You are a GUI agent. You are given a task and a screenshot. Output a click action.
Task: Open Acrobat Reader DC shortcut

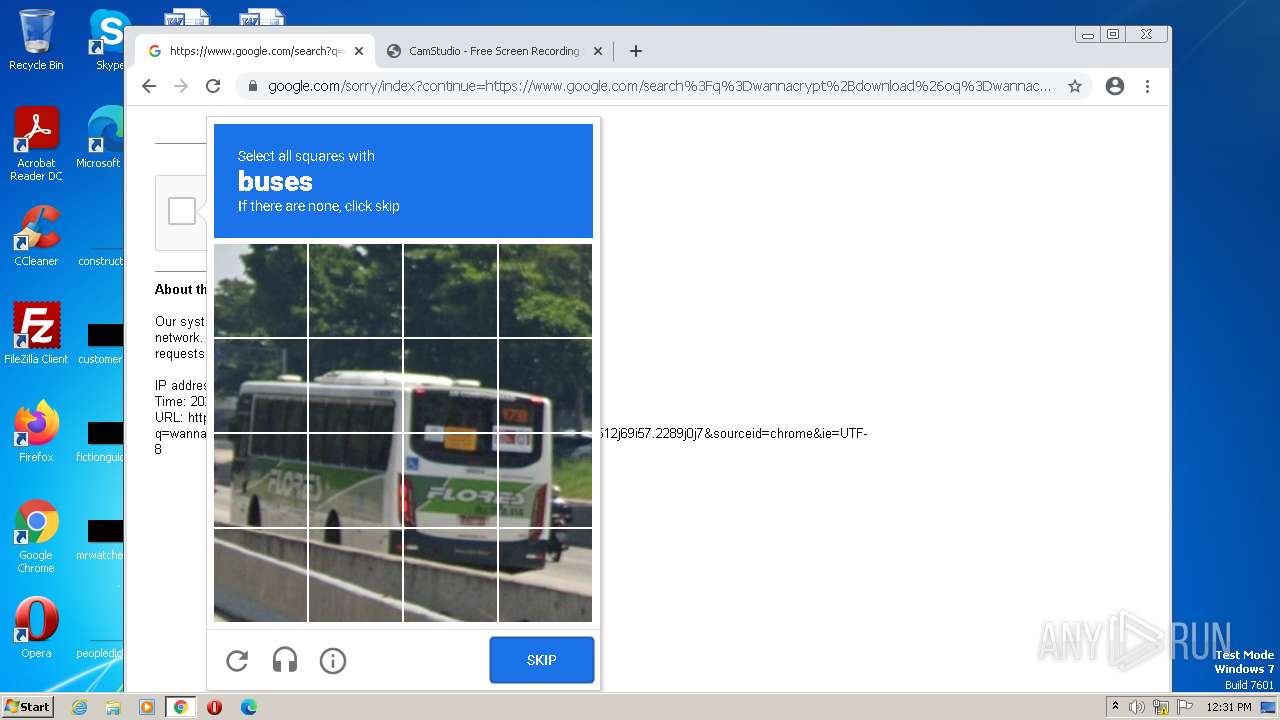[x=36, y=144]
